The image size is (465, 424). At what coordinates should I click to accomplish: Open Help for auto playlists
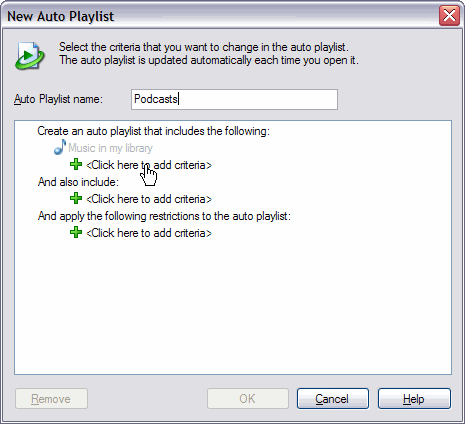[x=414, y=399]
